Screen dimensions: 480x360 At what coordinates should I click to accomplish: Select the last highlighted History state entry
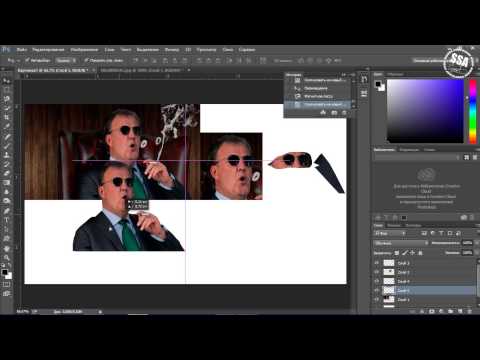[x=317, y=104]
